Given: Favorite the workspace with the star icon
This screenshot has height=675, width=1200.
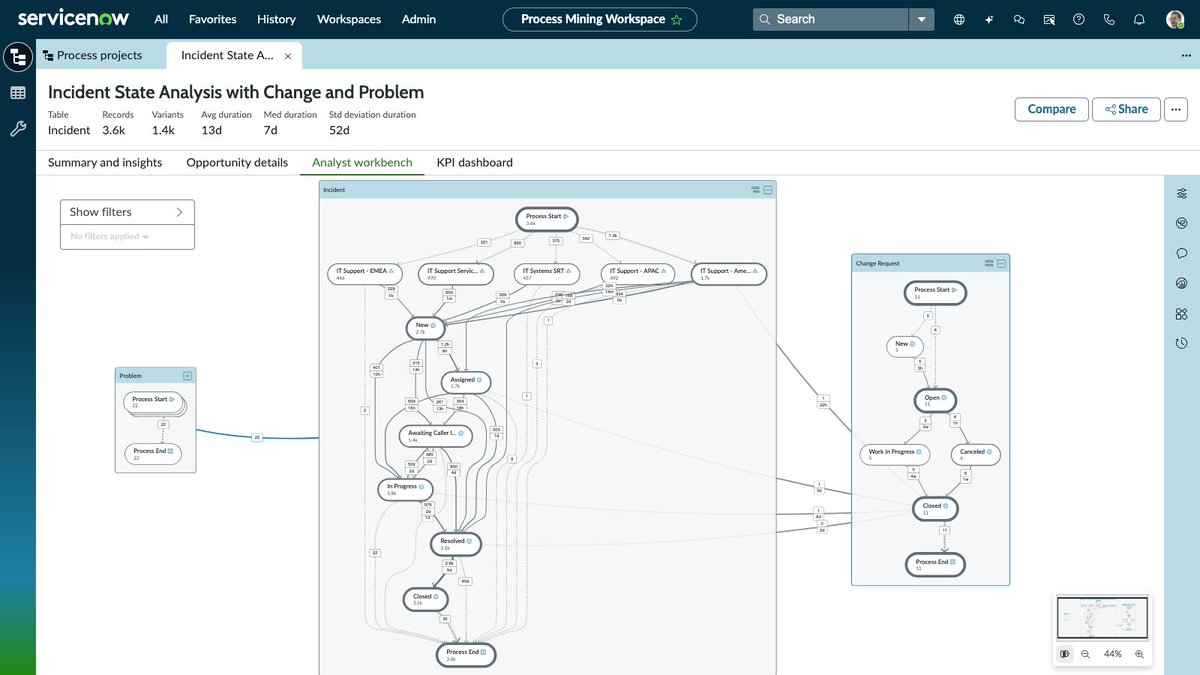Looking at the screenshot, I should (677, 19).
